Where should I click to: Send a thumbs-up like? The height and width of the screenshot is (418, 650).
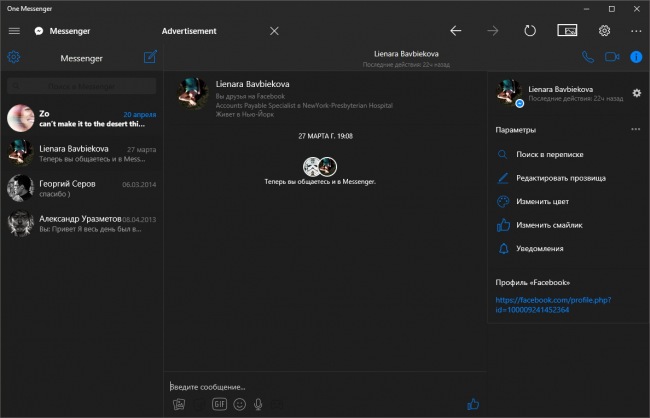[473, 404]
